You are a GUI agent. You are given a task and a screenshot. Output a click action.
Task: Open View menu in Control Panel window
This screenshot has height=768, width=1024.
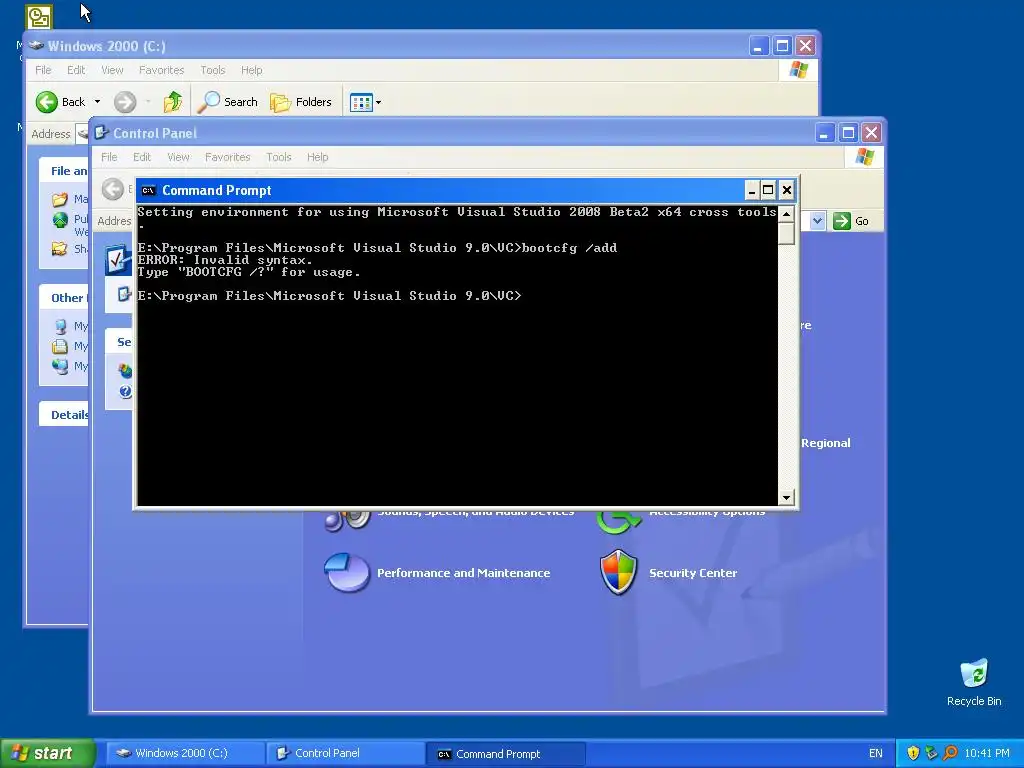click(x=178, y=157)
